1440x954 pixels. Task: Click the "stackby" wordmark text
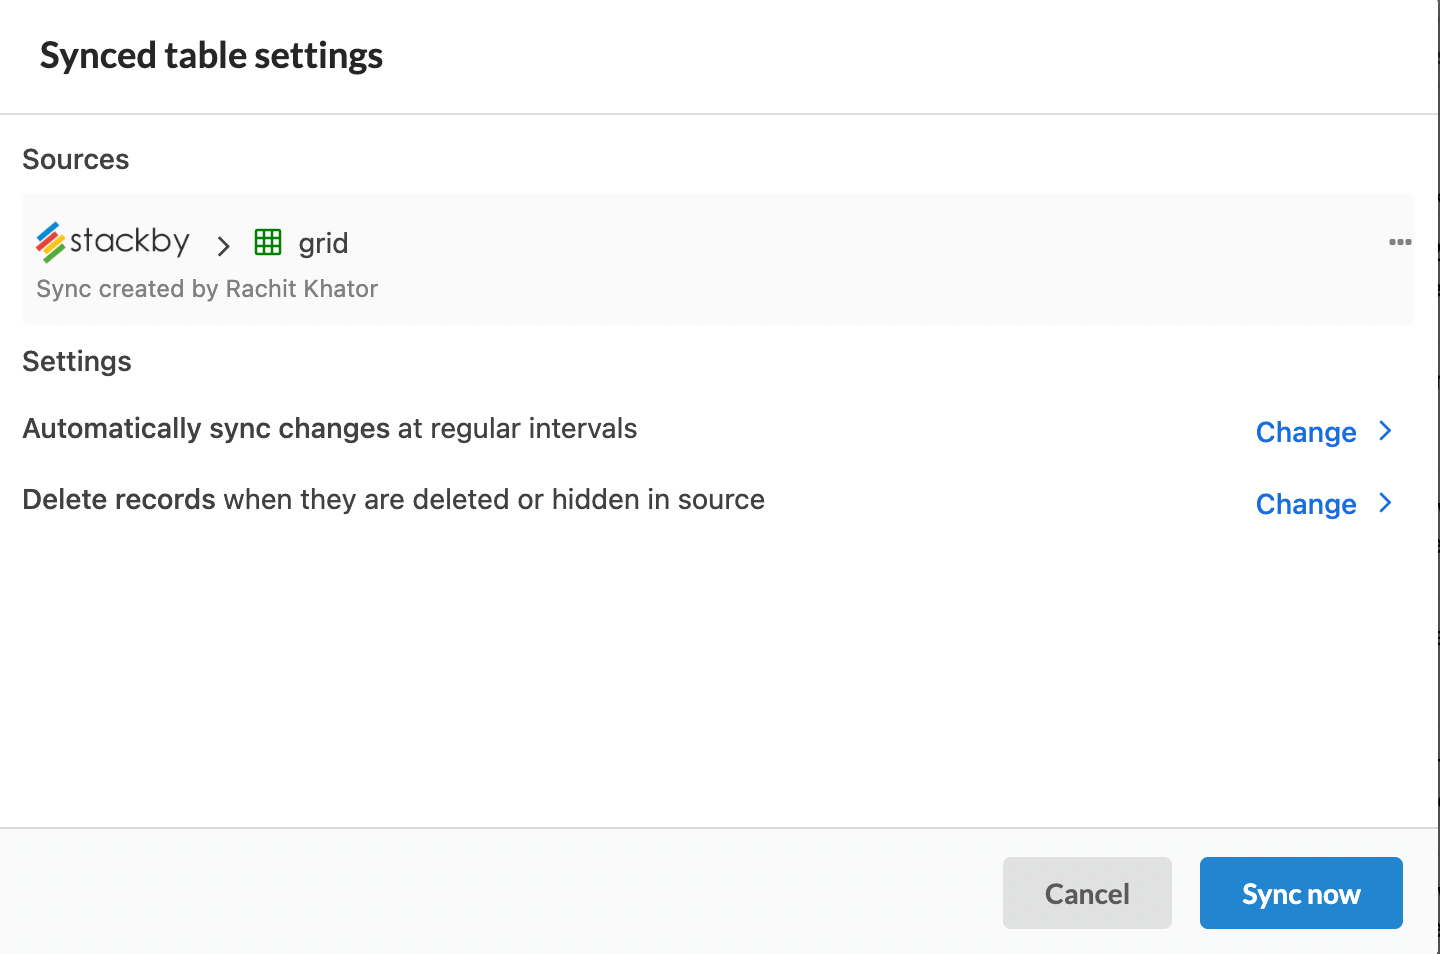tap(130, 241)
